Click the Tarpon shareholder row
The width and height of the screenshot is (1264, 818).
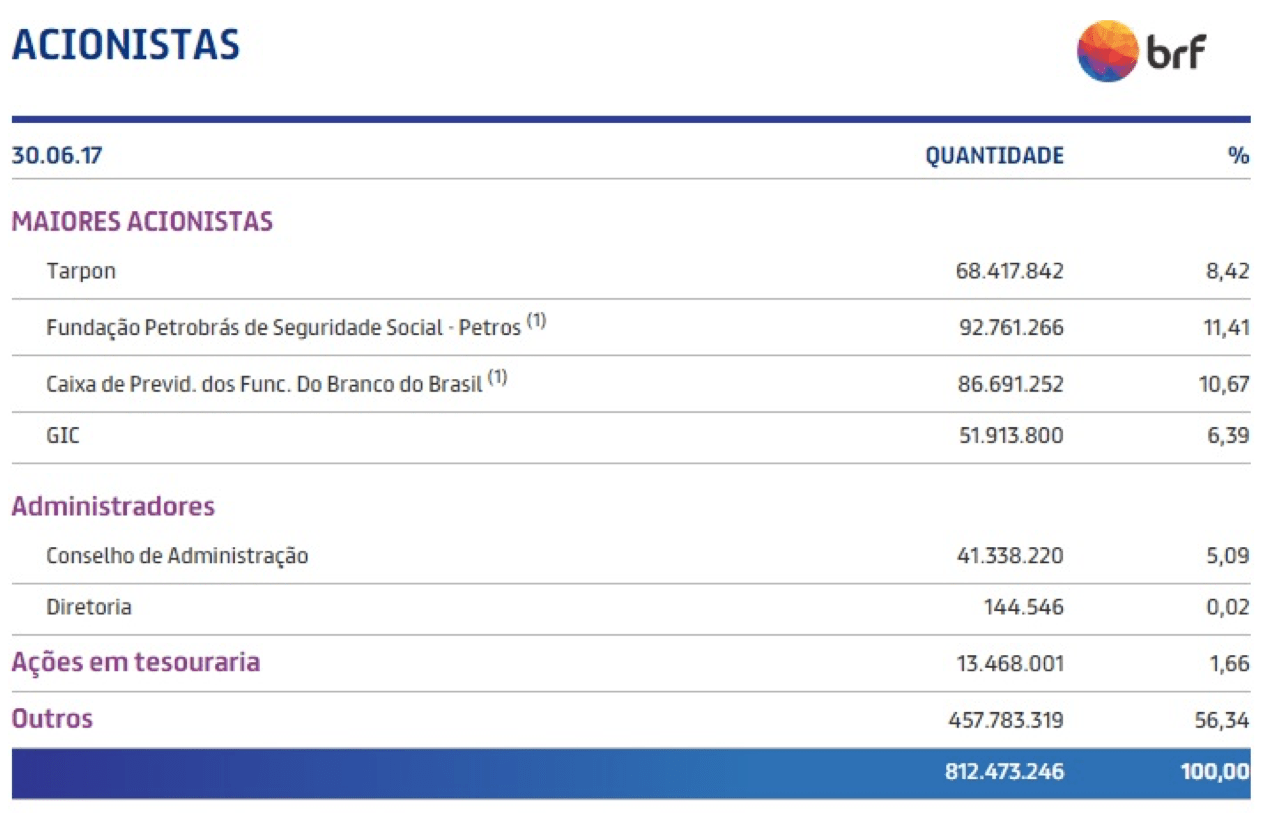(x=631, y=271)
